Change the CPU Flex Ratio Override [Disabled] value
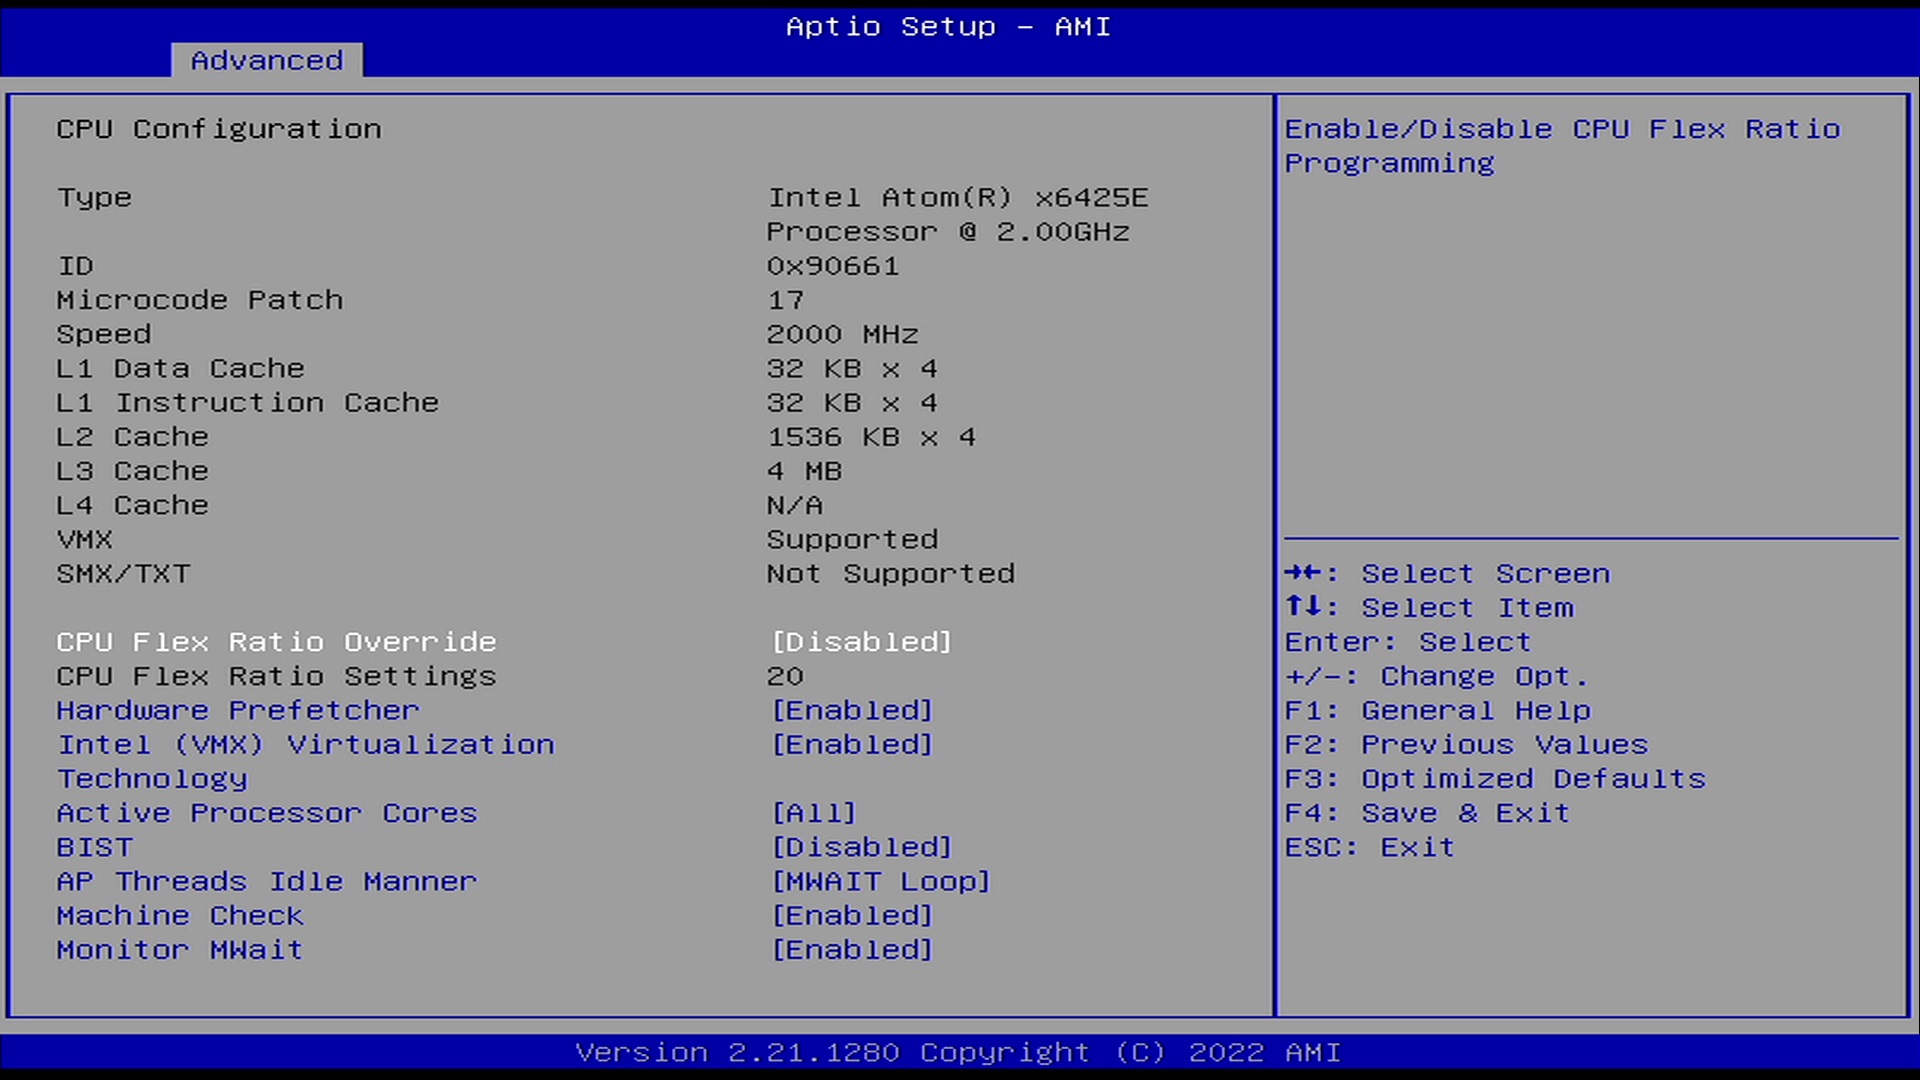1920x1080 pixels. (861, 642)
